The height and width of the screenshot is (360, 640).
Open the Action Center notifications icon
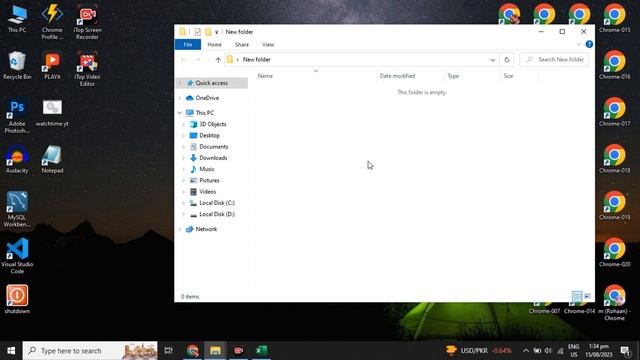pos(625,351)
